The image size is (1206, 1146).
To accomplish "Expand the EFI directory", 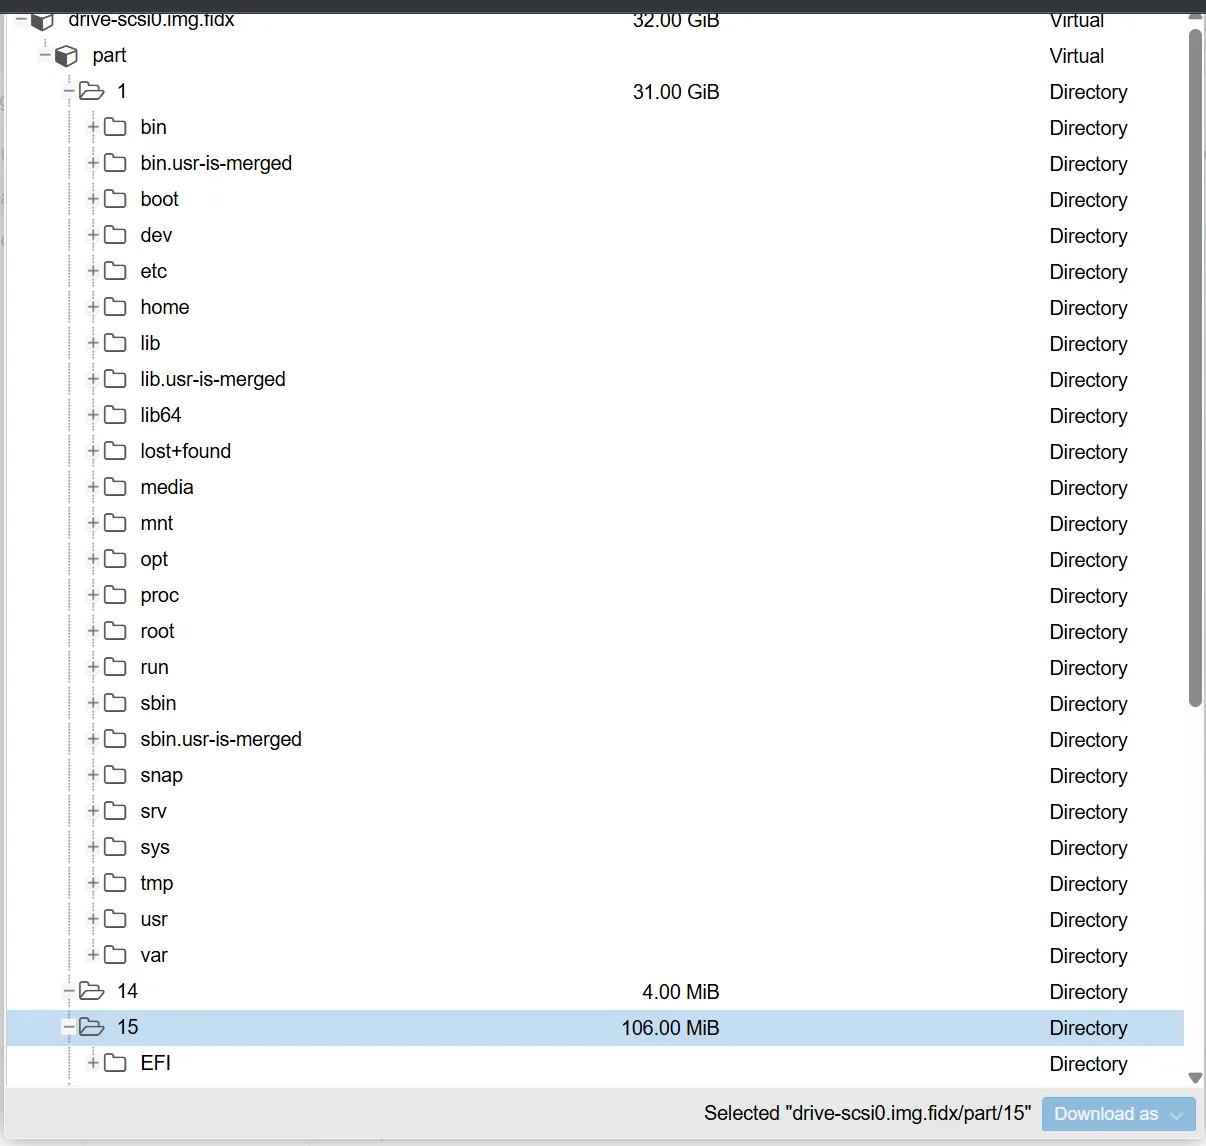I will (93, 1063).
